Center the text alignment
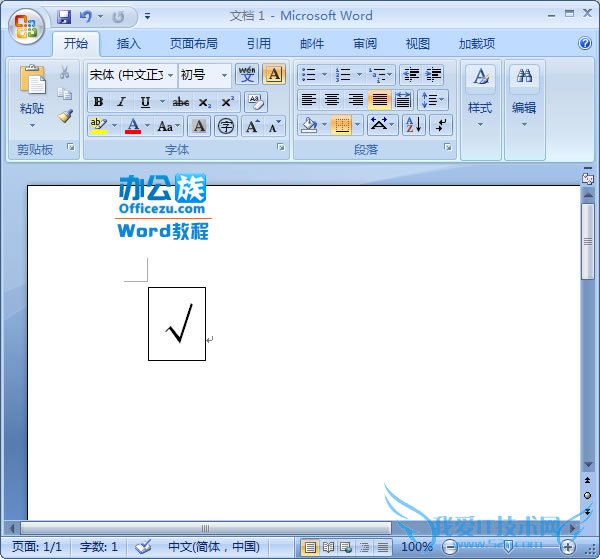This screenshot has height=559, width=600. 331,100
